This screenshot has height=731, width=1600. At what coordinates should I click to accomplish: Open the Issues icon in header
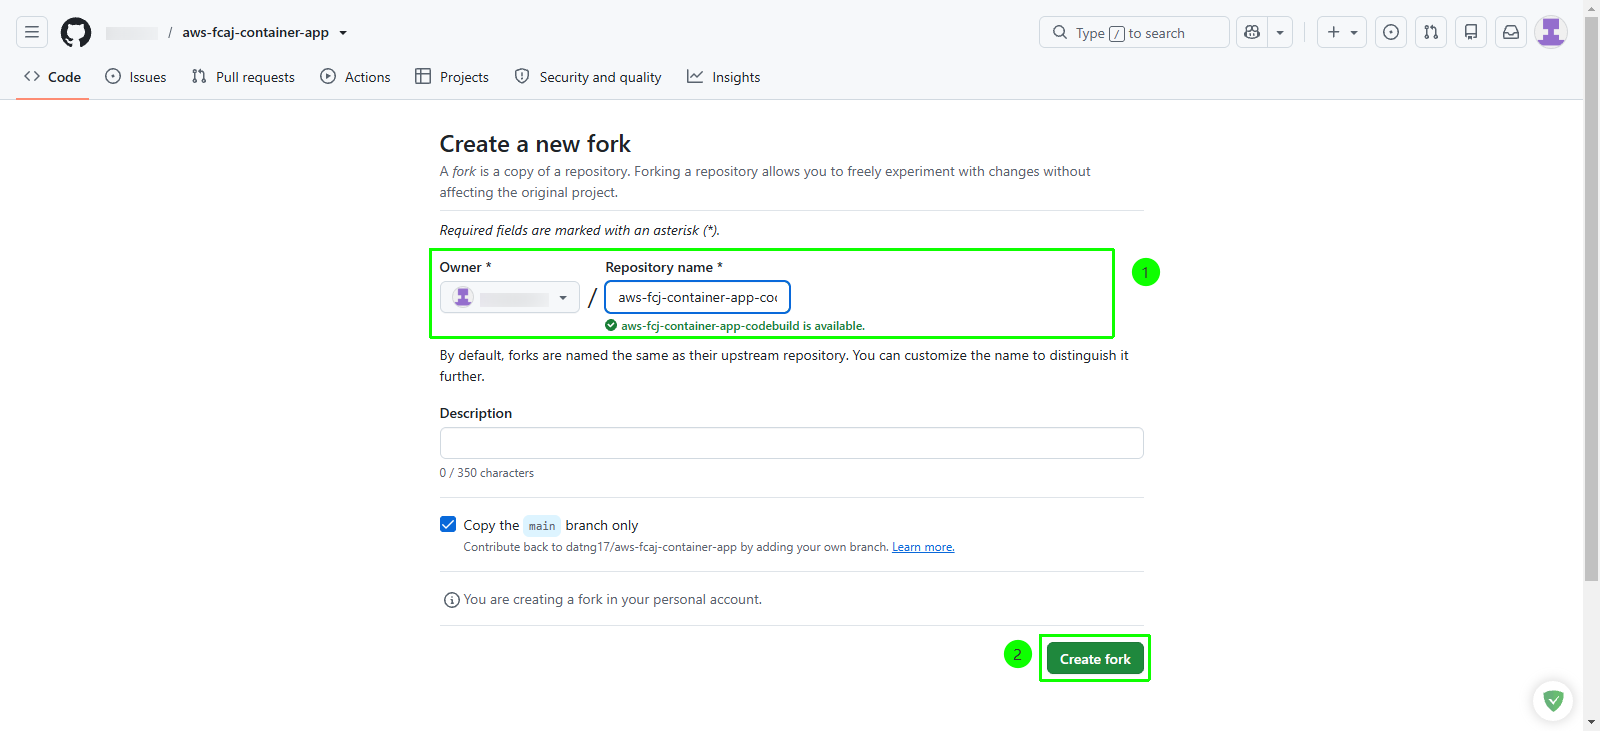point(1391,32)
